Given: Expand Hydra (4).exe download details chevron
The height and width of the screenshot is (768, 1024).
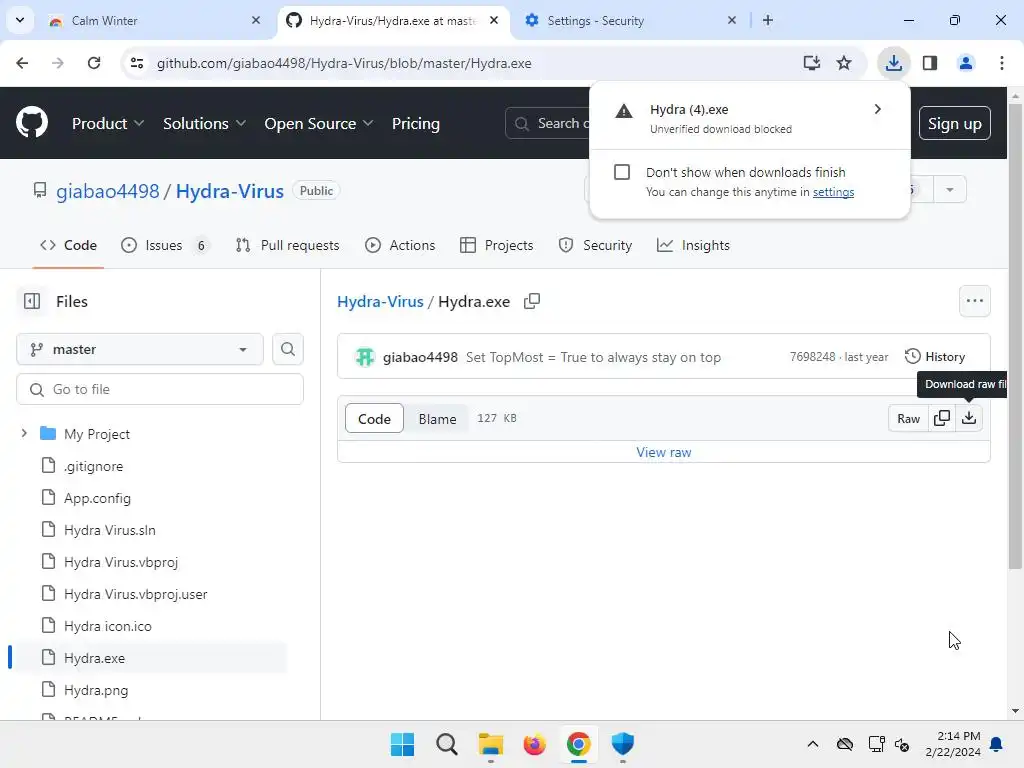Looking at the screenshot, I should tap(878, 109).
